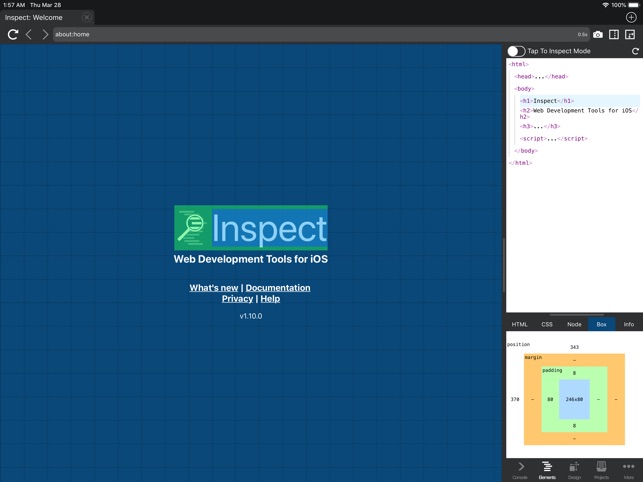Click the split-view layout icon

[x=614, y=34]
